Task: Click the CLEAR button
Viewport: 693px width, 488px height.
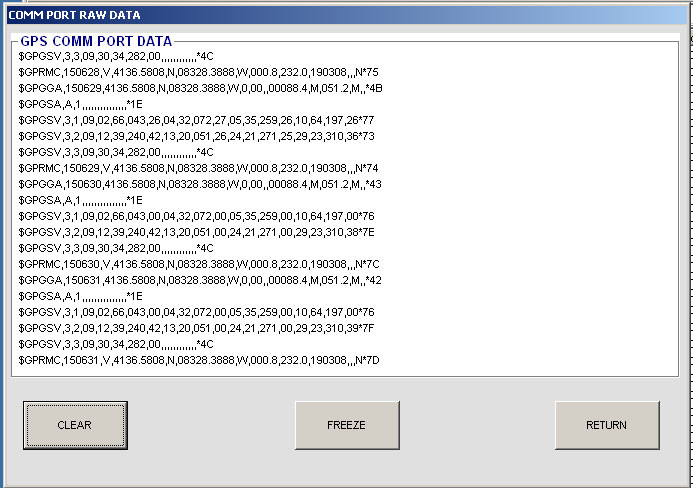Action: [x=75, y=425]
